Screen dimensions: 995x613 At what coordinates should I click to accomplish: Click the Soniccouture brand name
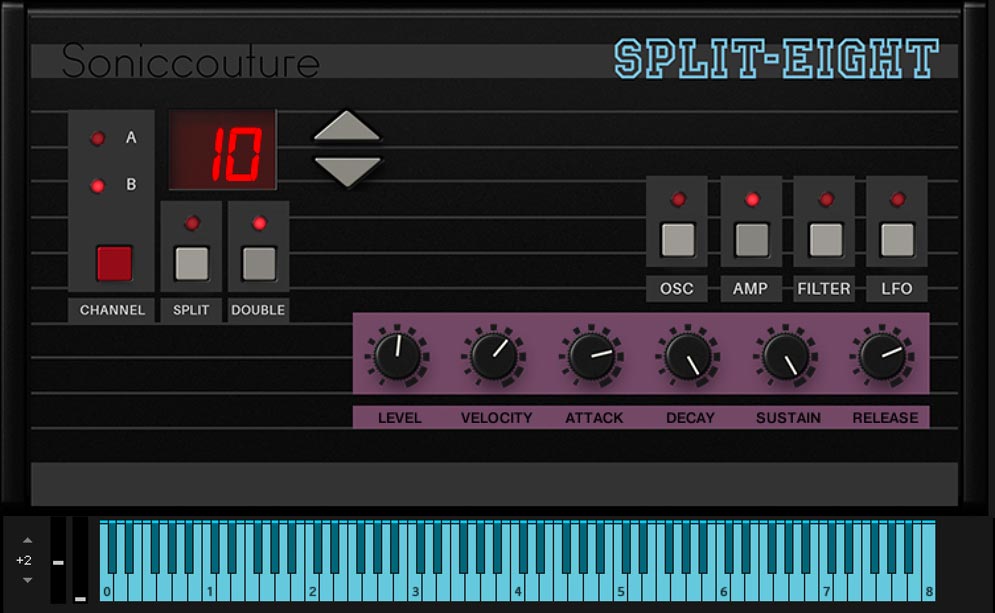pos(190,62)
